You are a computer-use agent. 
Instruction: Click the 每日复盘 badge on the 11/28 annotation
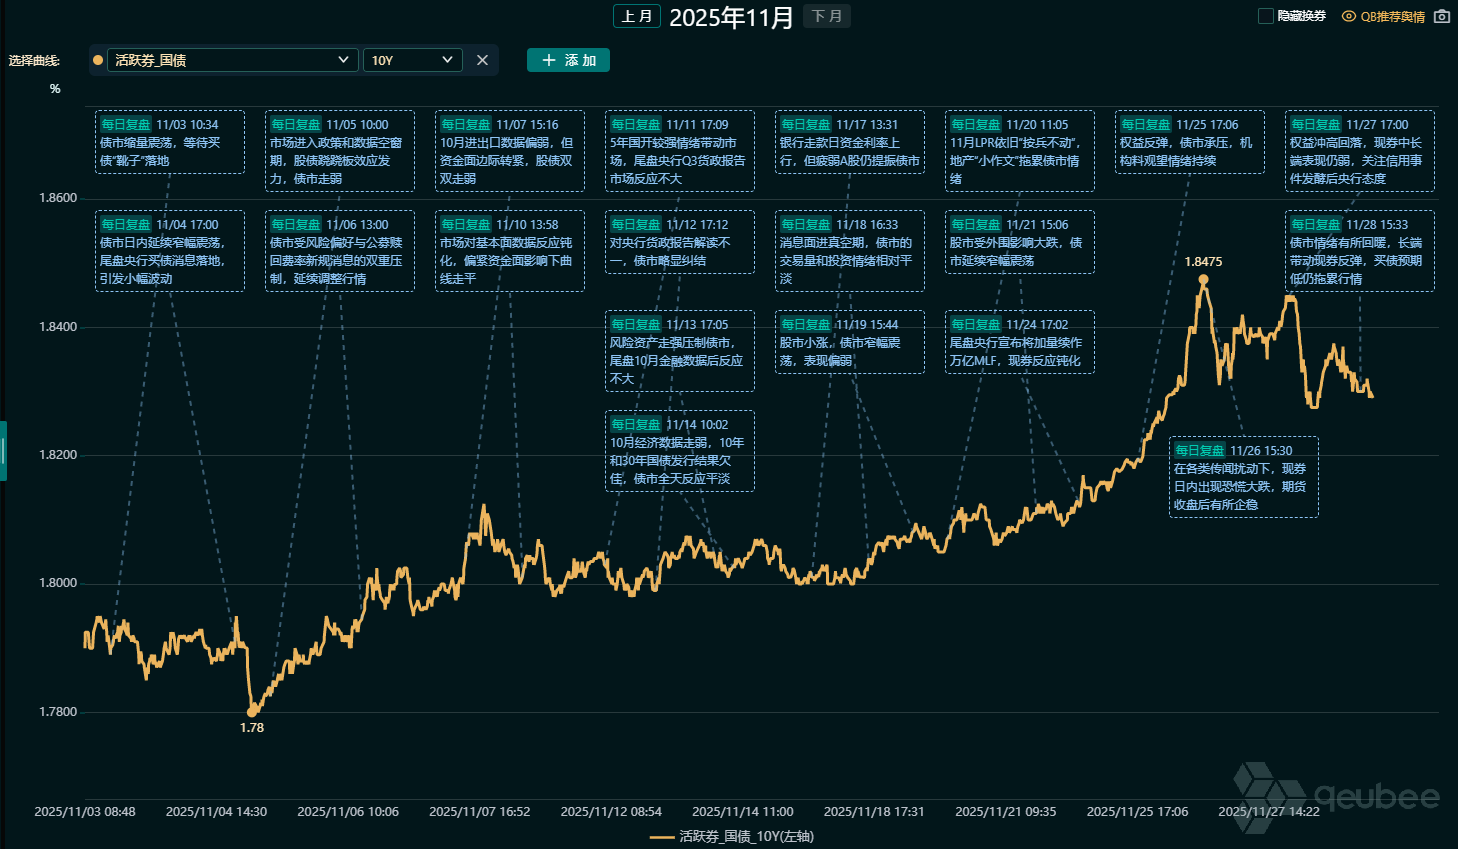click(1314, 224)
